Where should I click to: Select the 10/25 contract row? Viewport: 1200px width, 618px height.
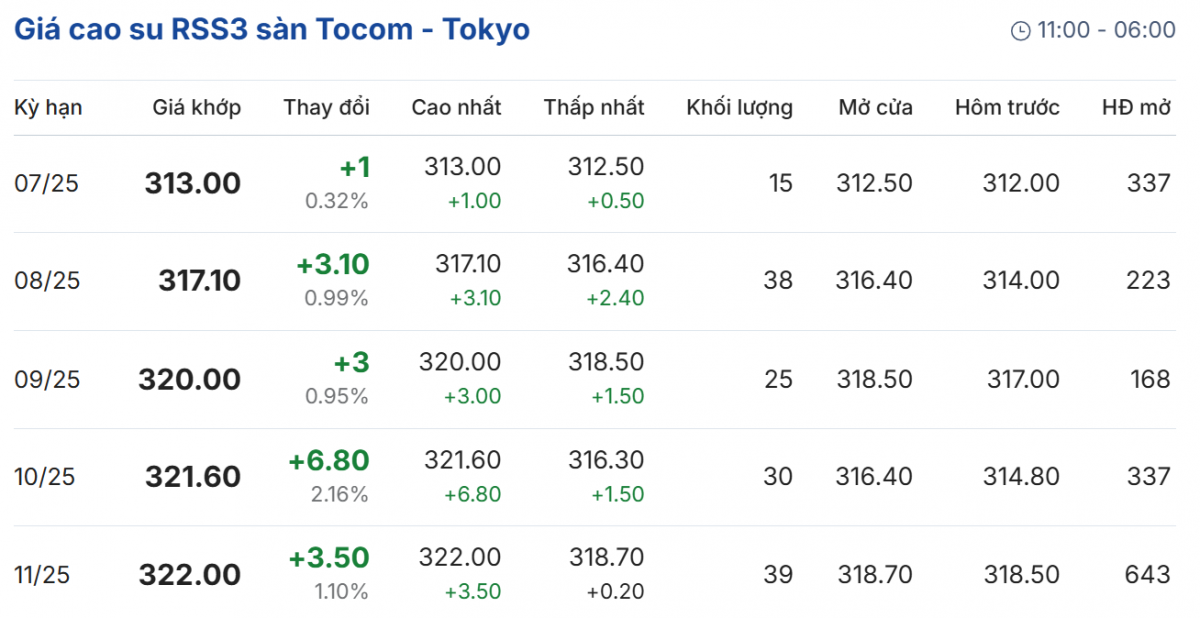(x=47, y=477)
